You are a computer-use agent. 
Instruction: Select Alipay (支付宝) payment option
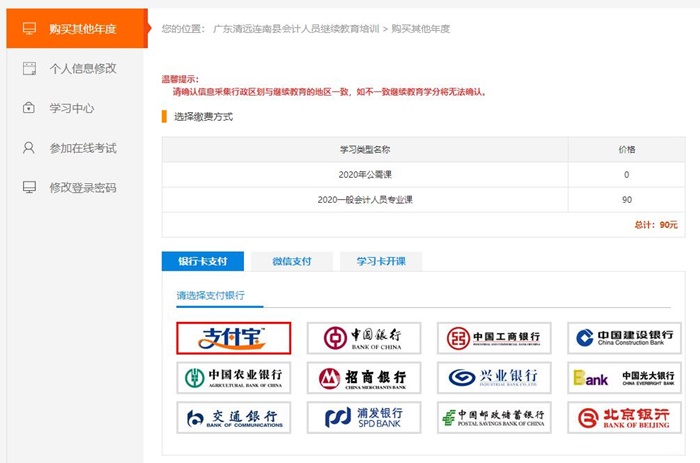[233, 338]
